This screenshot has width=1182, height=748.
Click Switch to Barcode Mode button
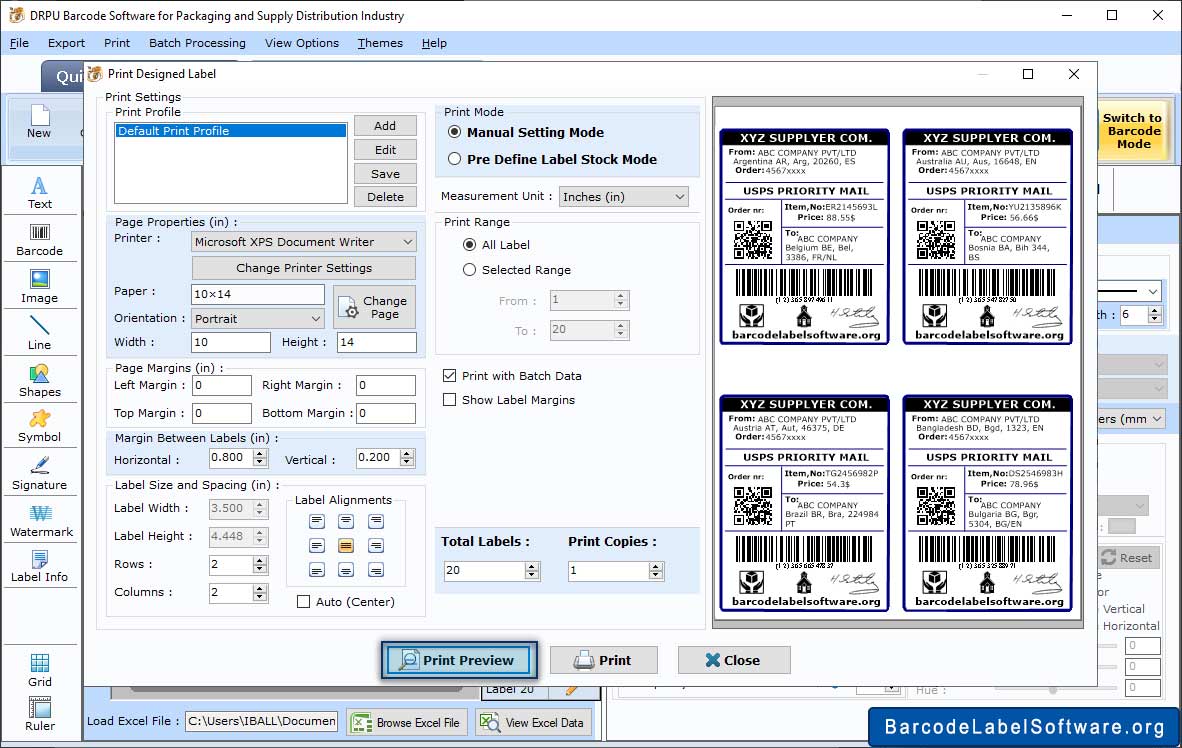[1132, 131]
